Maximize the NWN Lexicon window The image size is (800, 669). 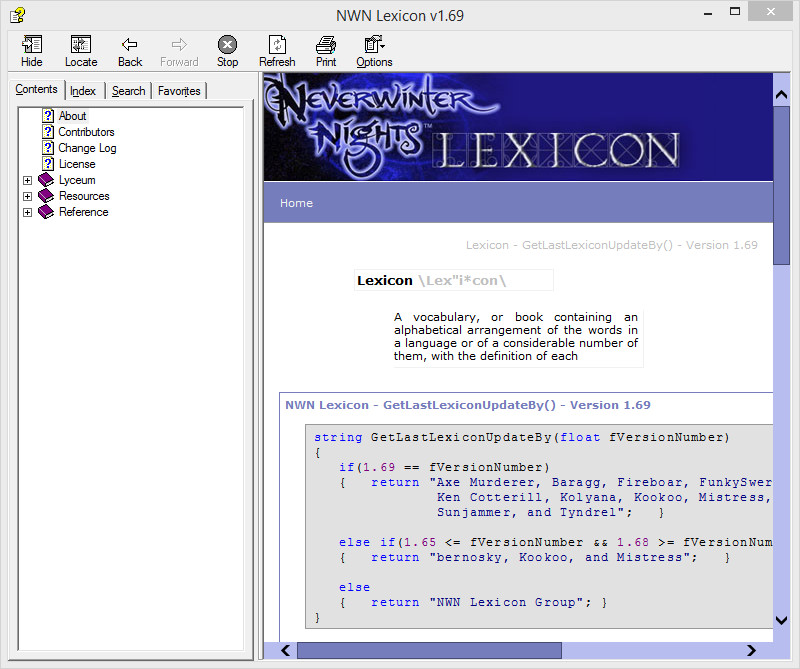(x=735, y=12)
